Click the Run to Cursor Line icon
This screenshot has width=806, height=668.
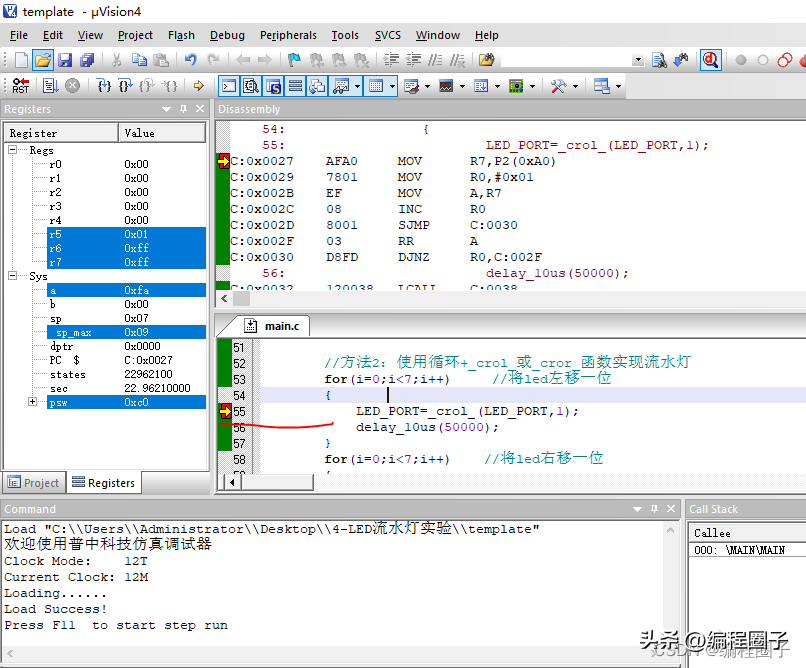click(170, 86)
